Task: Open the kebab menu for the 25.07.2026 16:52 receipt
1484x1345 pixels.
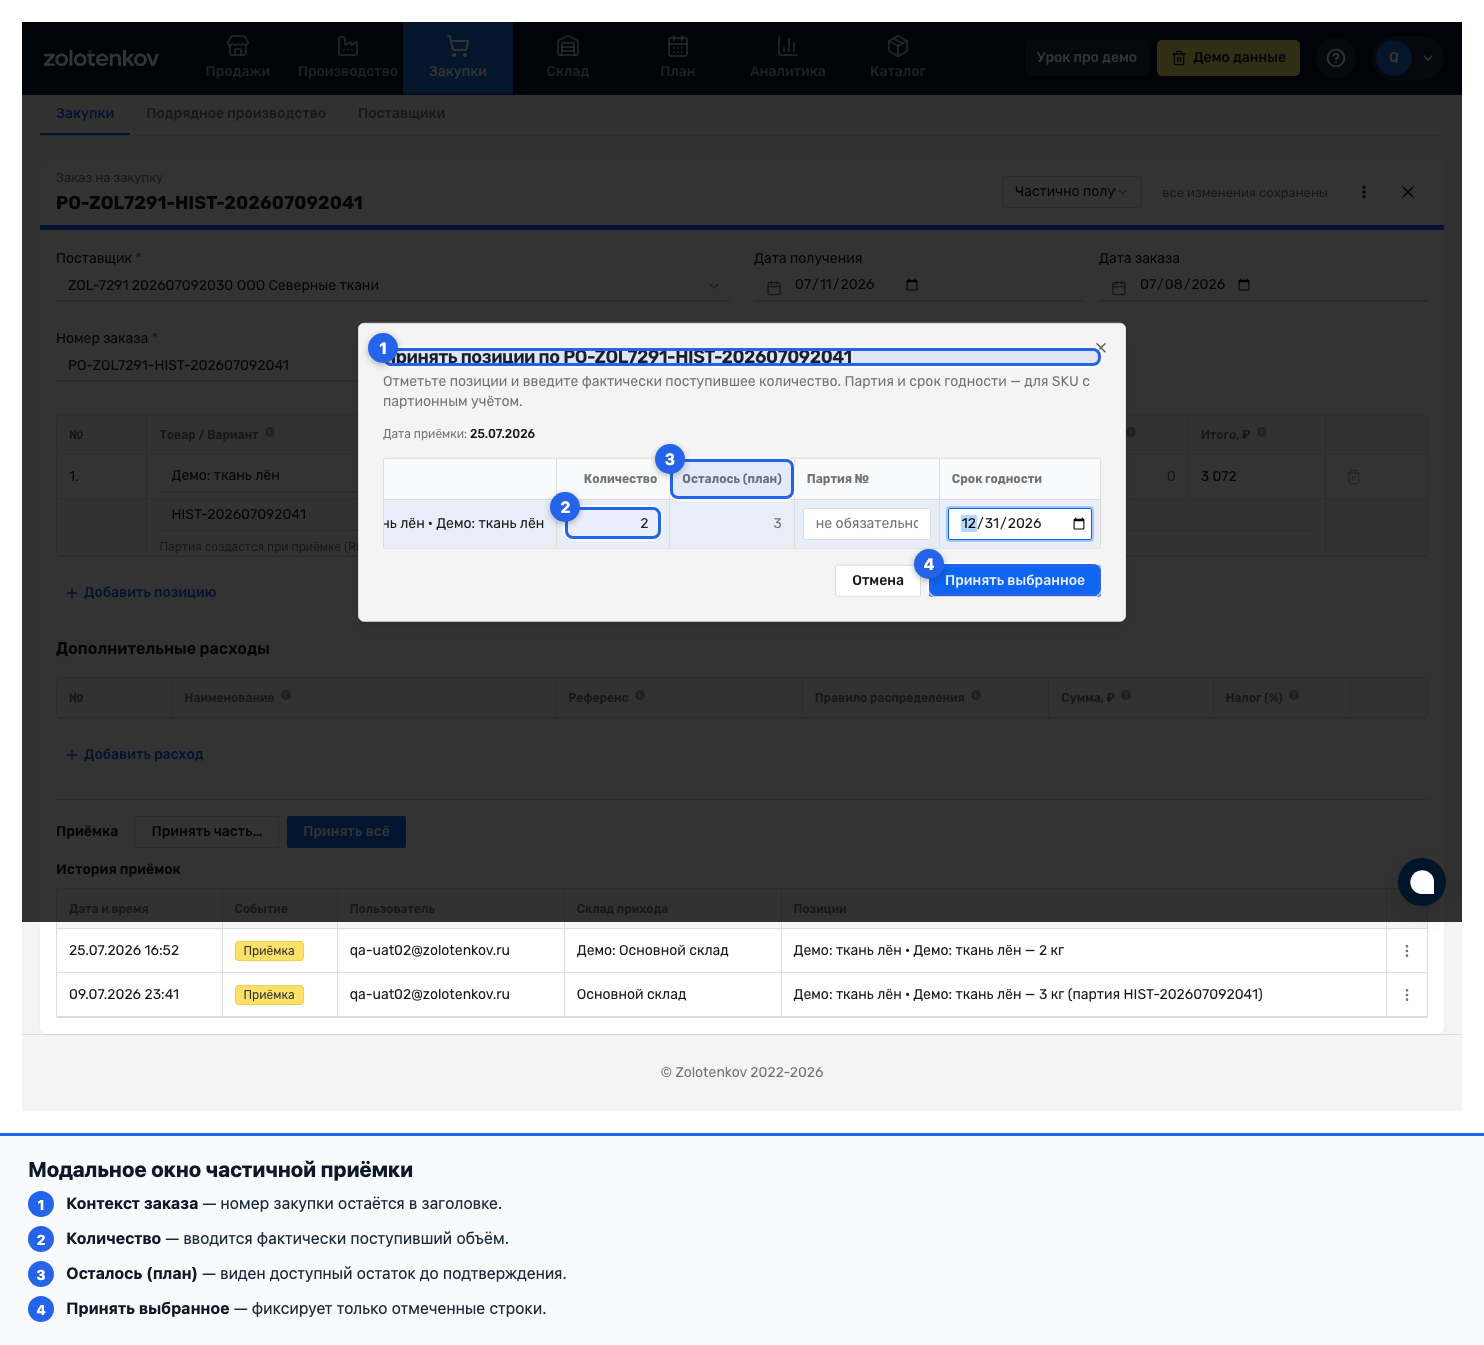Action: point(1407,951)
